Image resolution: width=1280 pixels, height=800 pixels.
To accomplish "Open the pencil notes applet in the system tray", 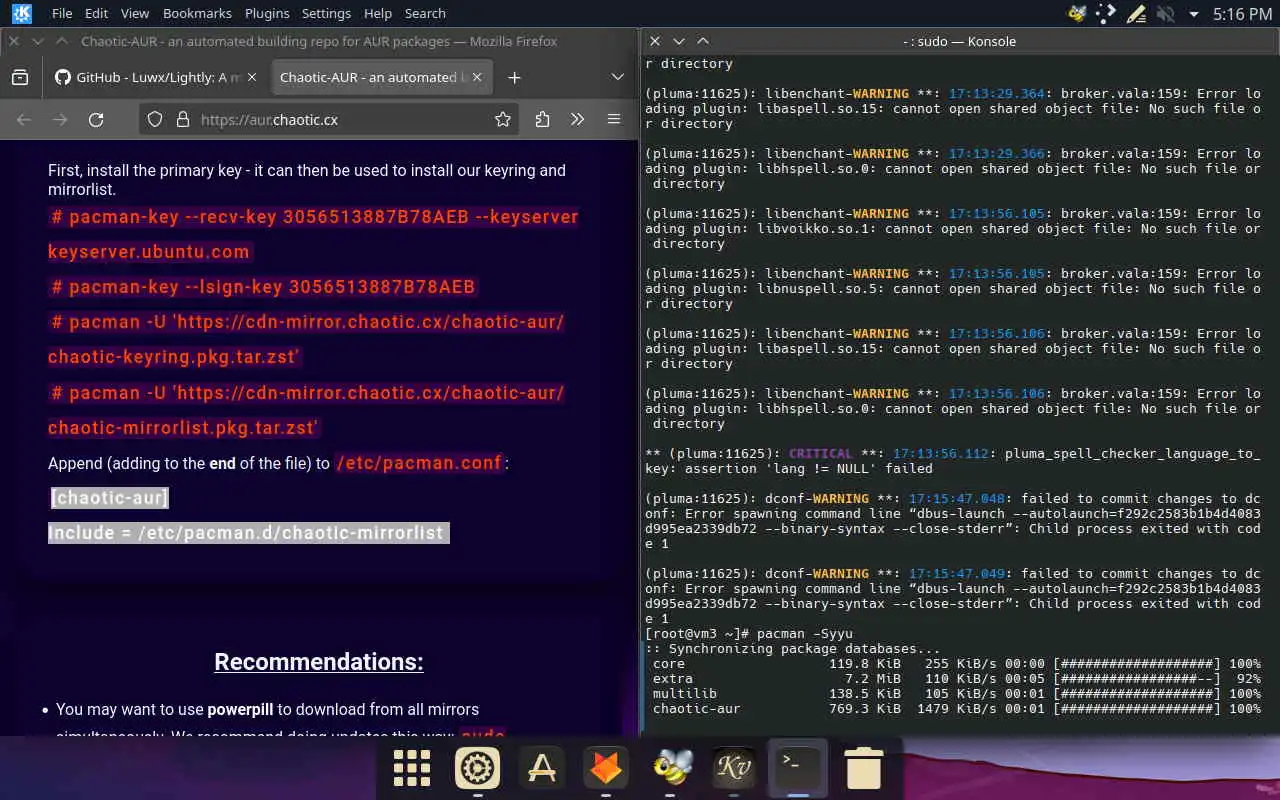I will click(x=1135, y=13).
